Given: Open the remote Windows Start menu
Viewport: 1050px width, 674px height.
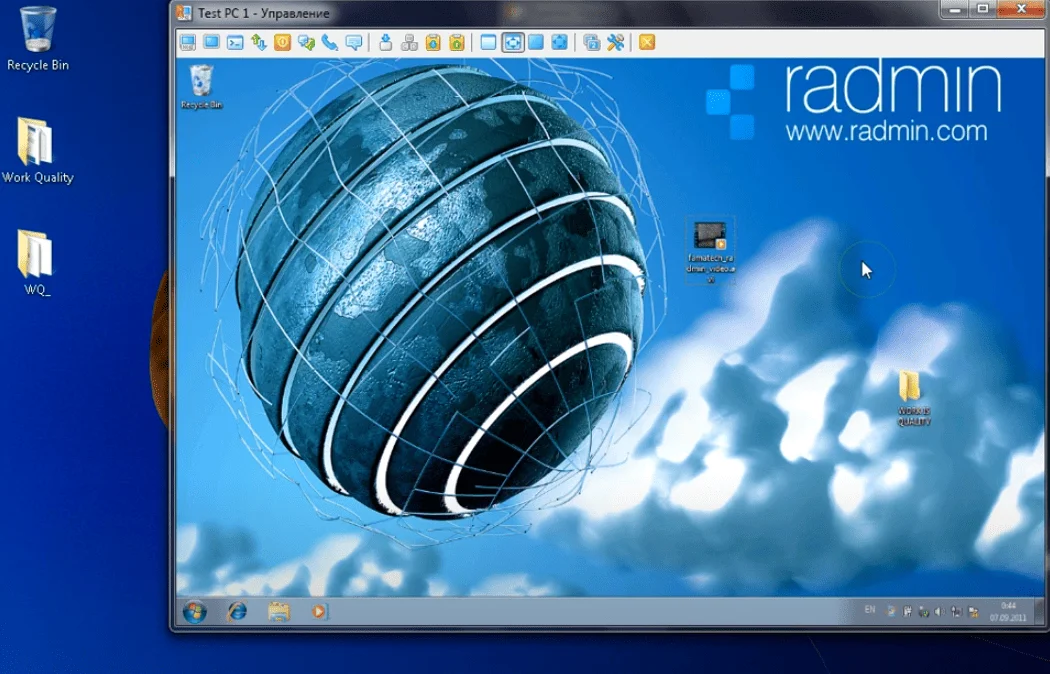Looking at the screenshot, I should tap(194, 611).
